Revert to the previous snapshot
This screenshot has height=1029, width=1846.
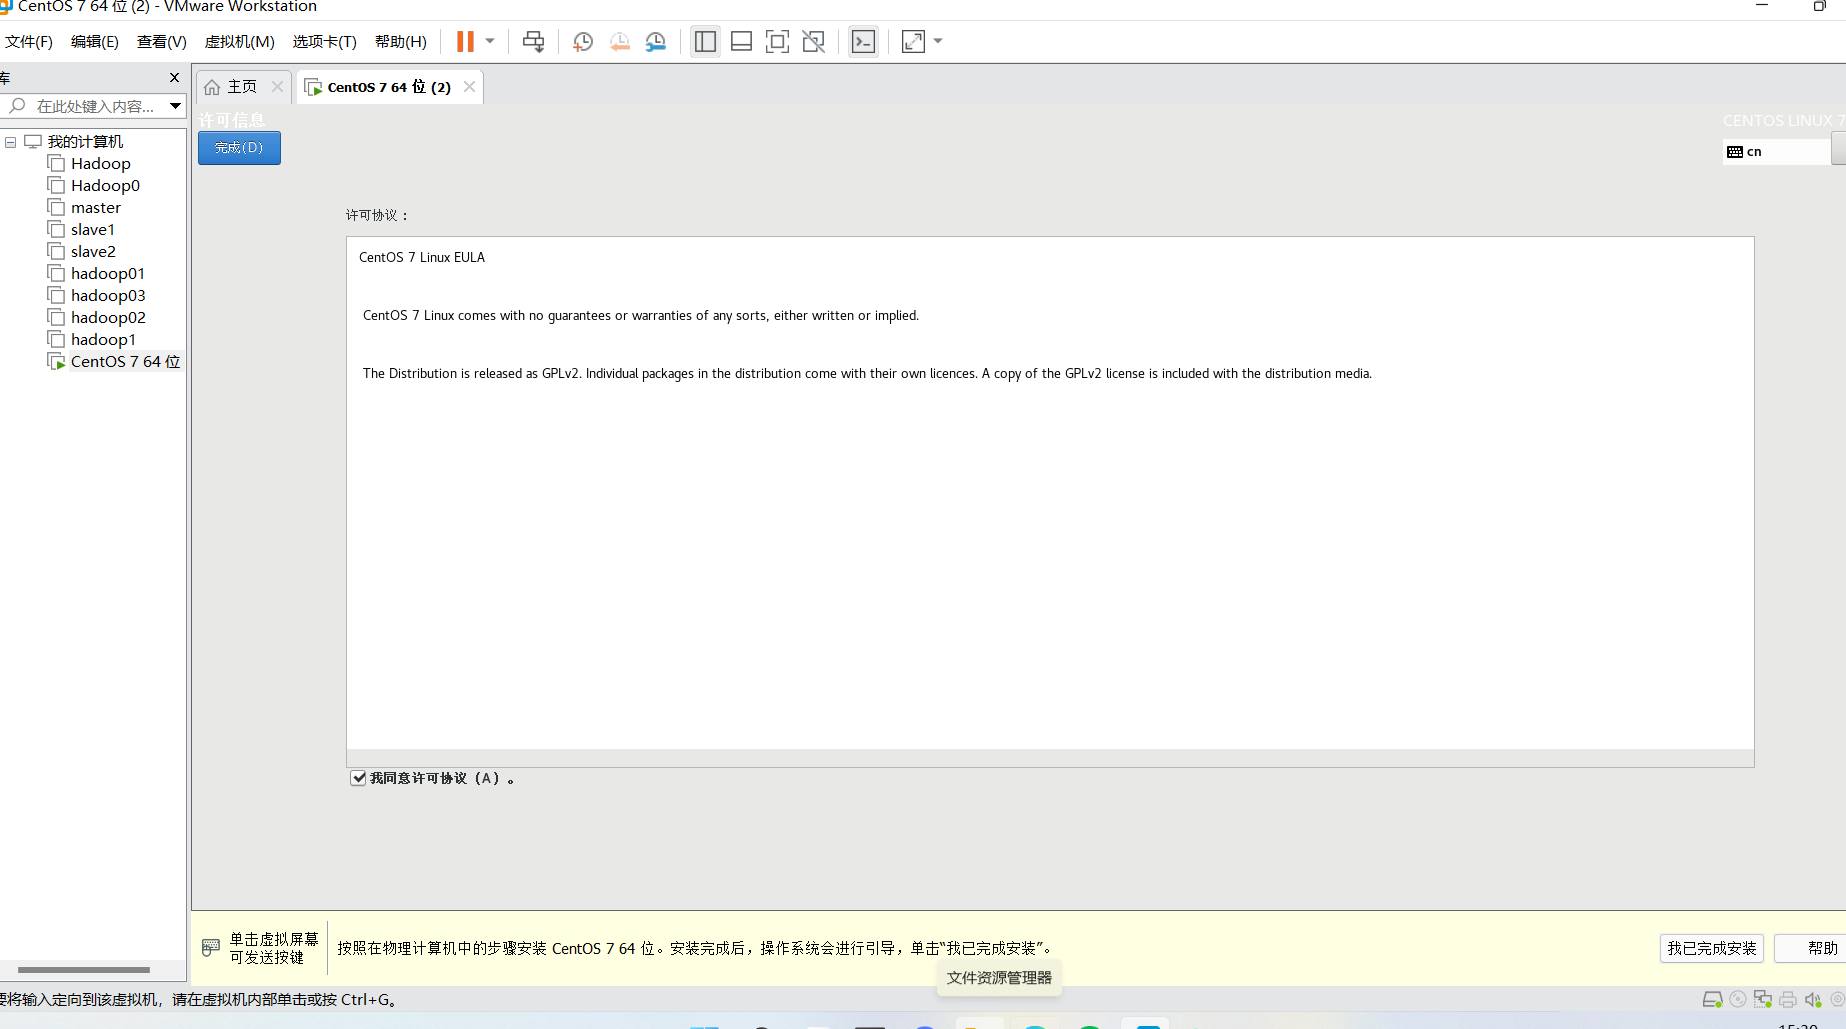point(620,41)
